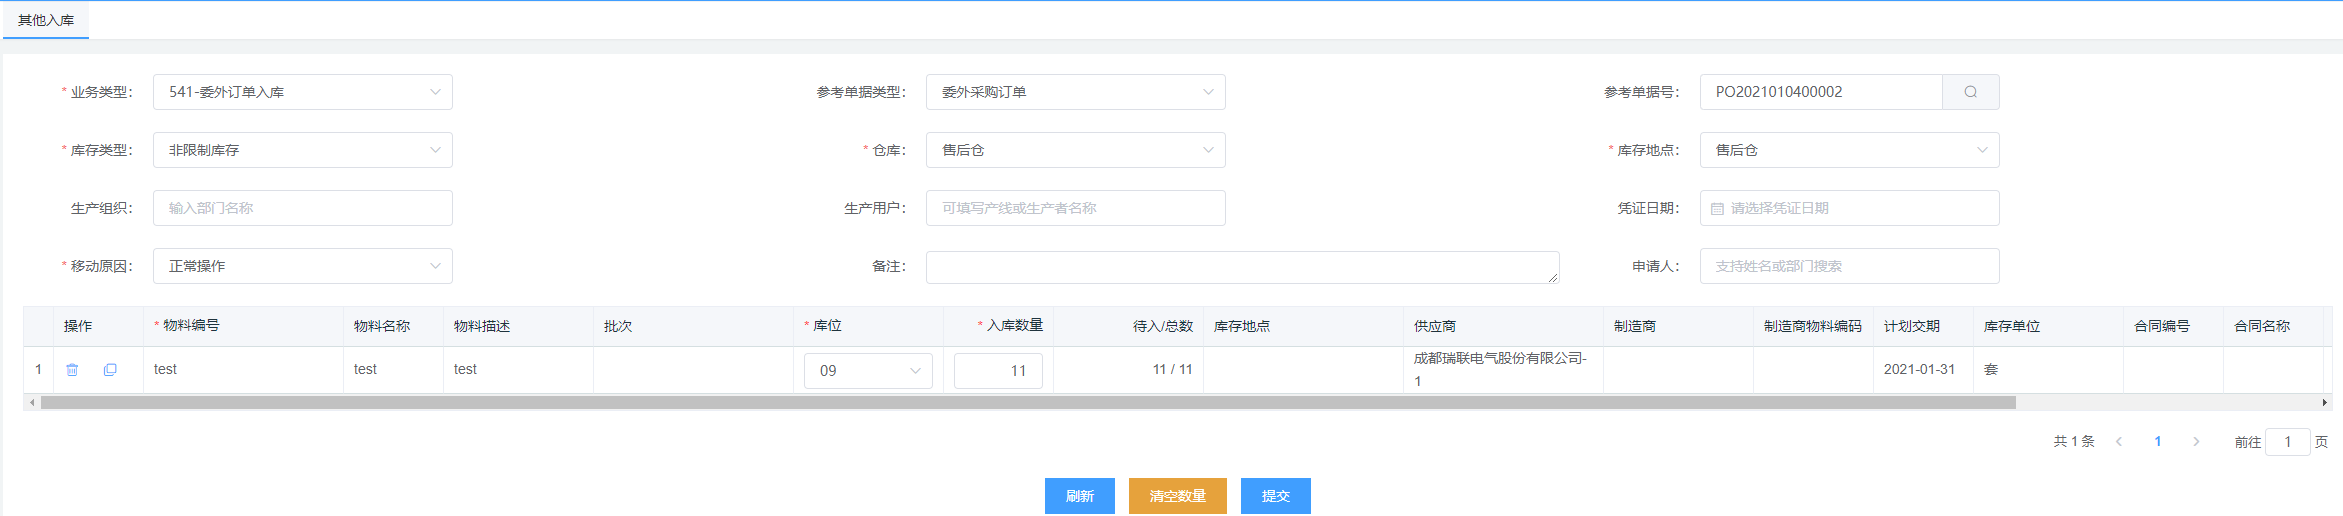The height and width of the screenshot is (516, 2343).
Task: Go to previous page with left arrow
Action: pos(2118,442)
